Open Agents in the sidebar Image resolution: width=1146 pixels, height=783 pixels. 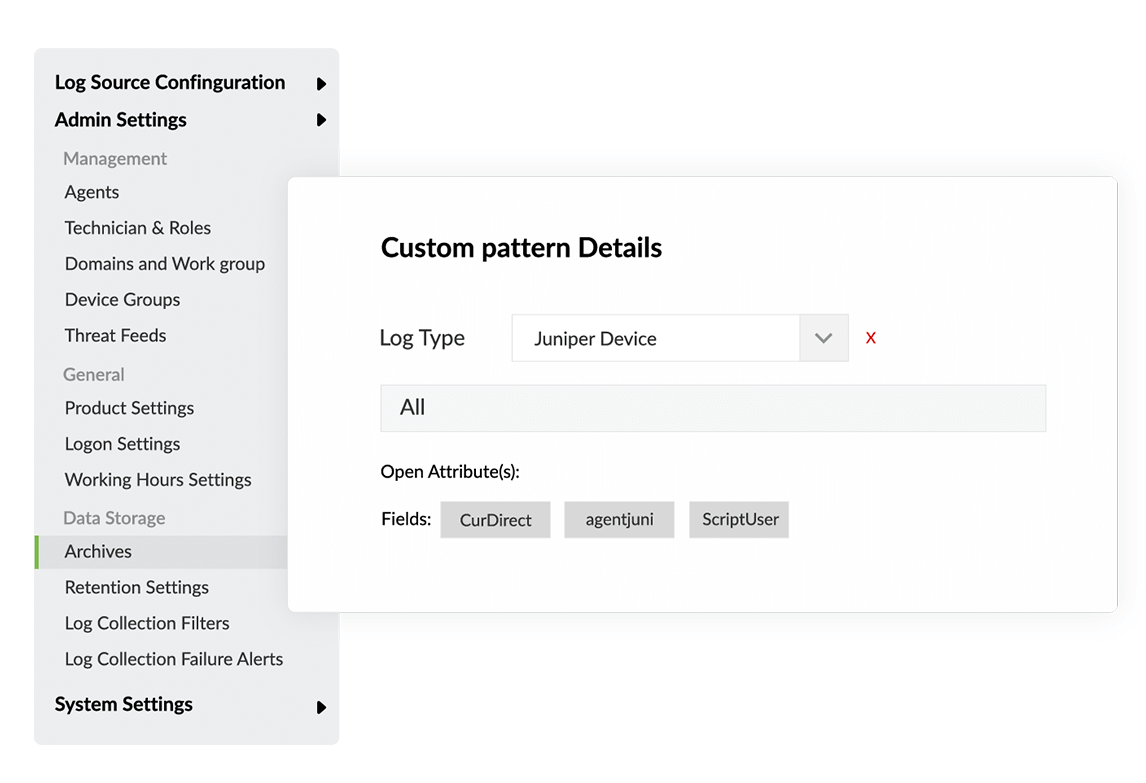92,192
